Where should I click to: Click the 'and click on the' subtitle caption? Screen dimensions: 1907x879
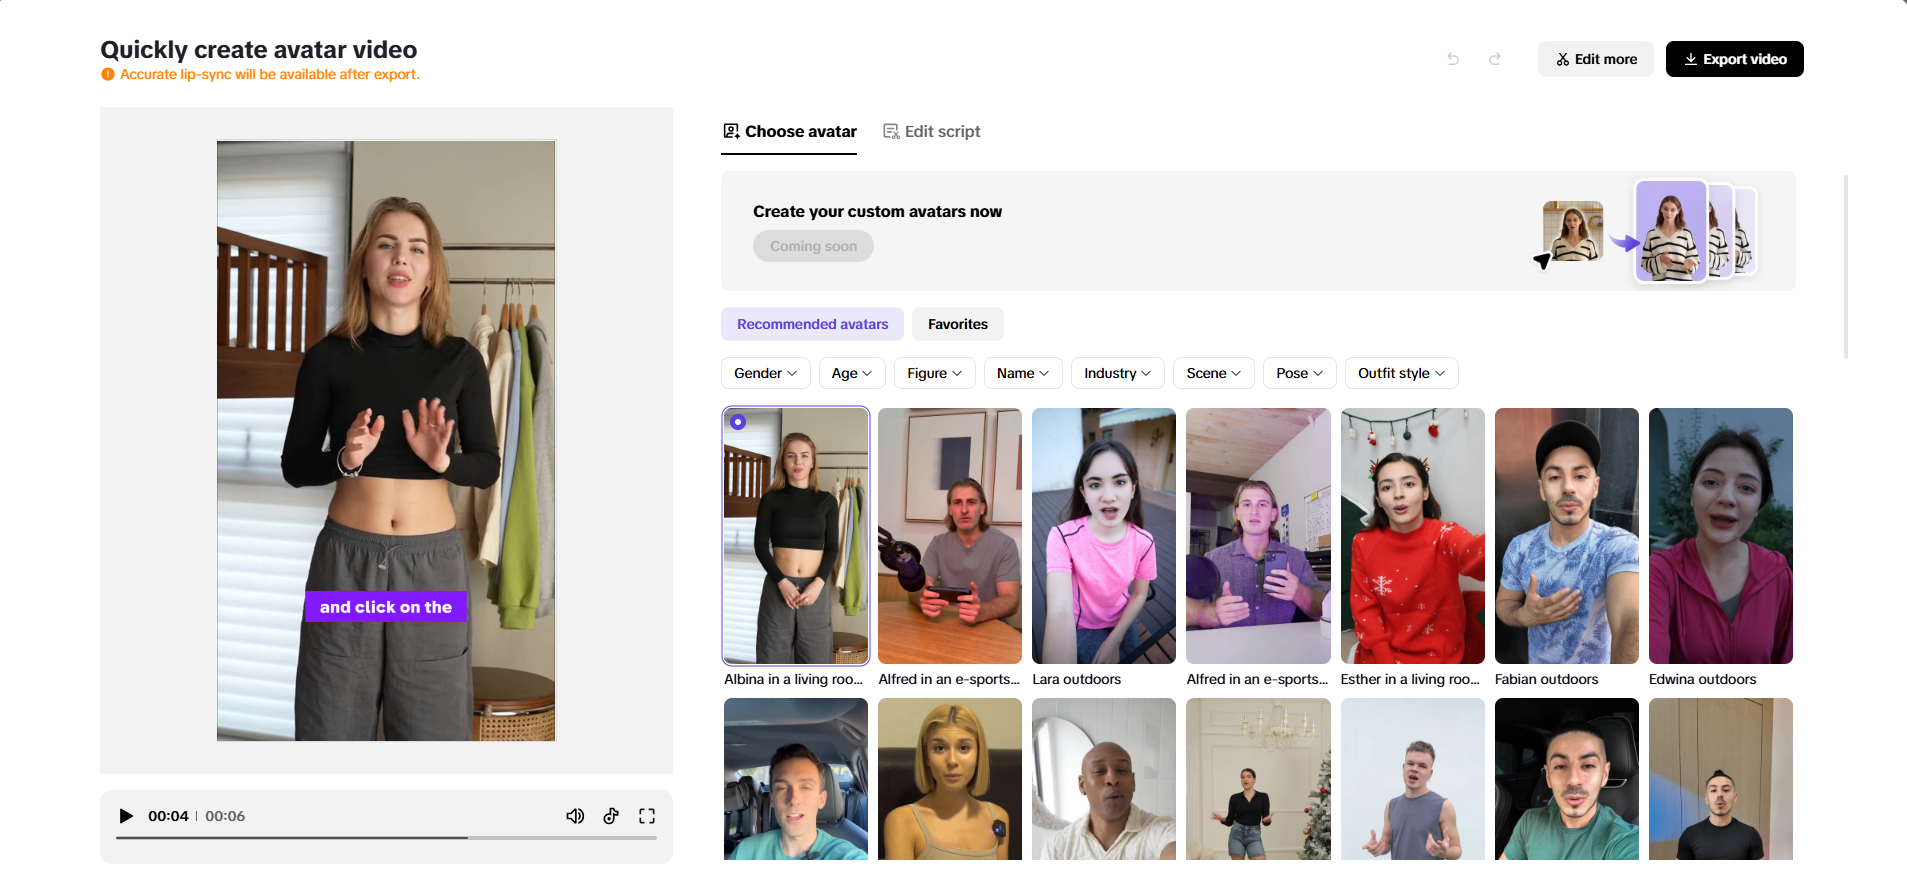click(386, 607)
